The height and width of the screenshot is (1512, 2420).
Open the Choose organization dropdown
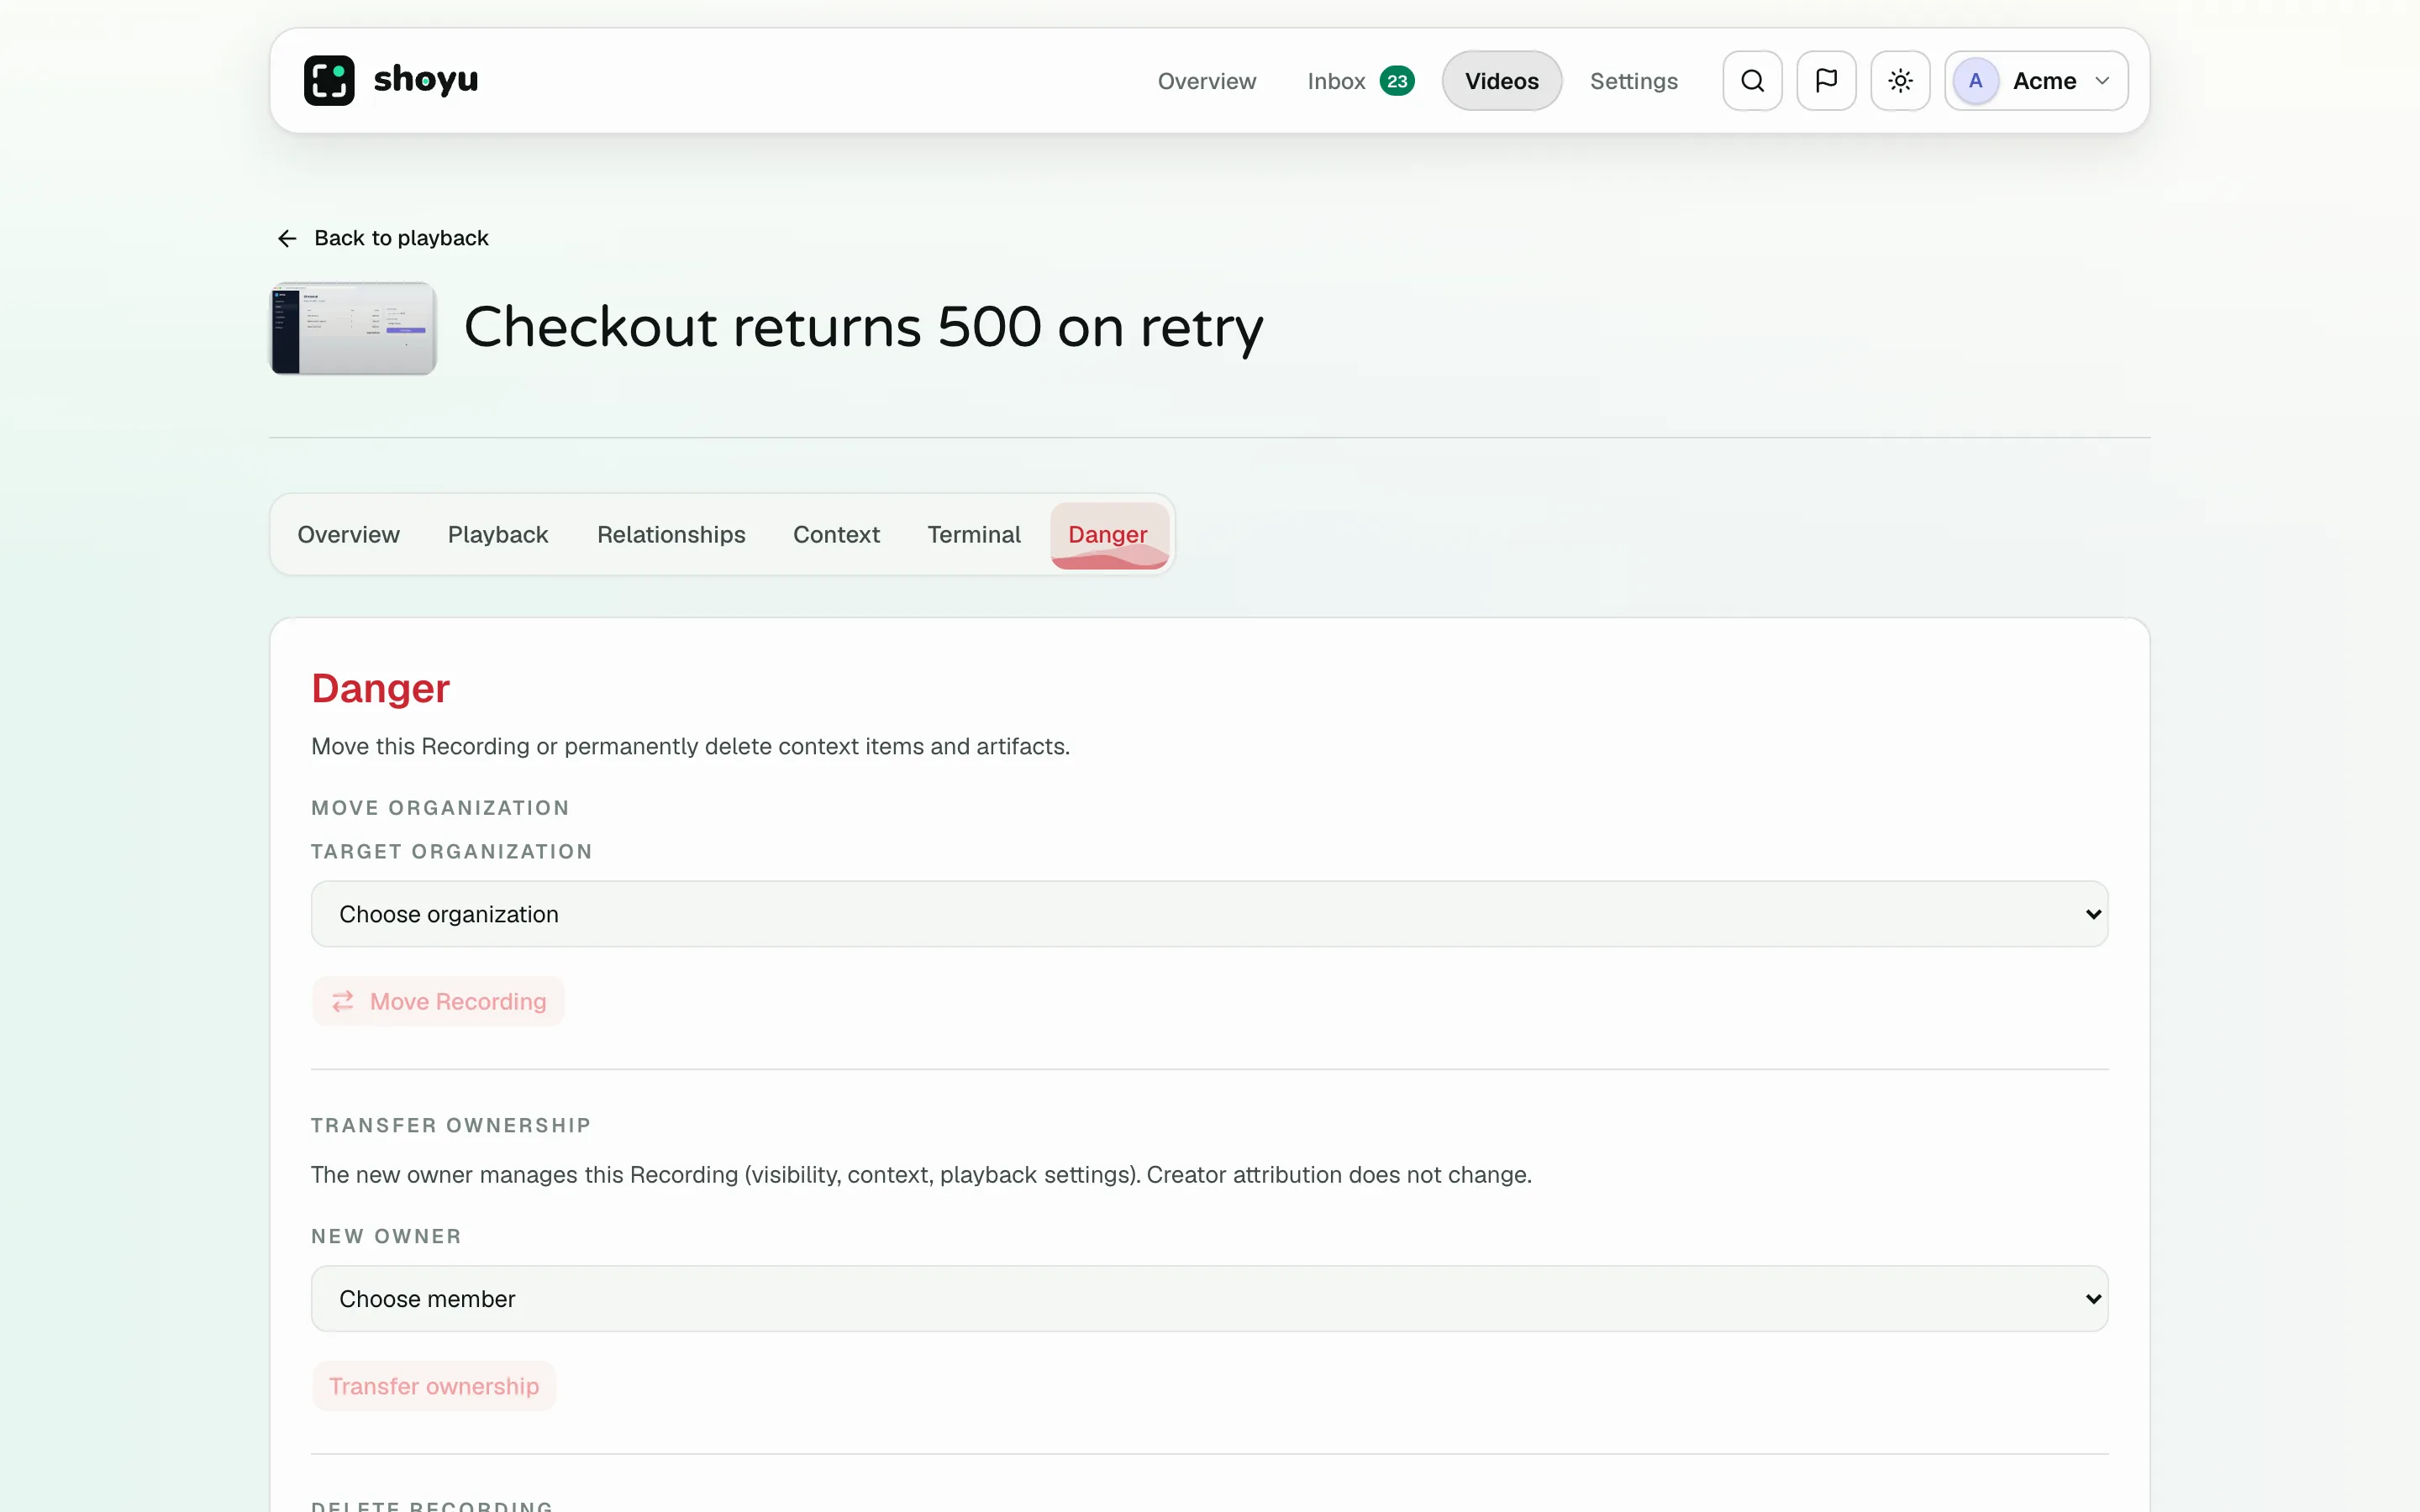tap(1209, 914)
